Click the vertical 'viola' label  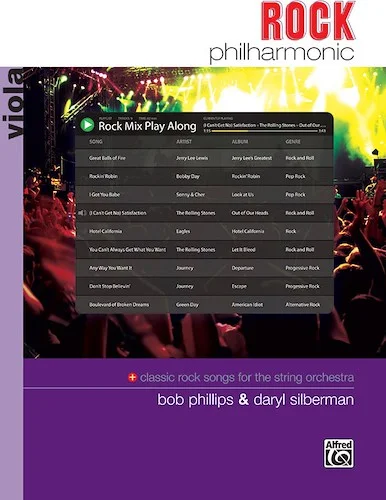click(13, 103)
